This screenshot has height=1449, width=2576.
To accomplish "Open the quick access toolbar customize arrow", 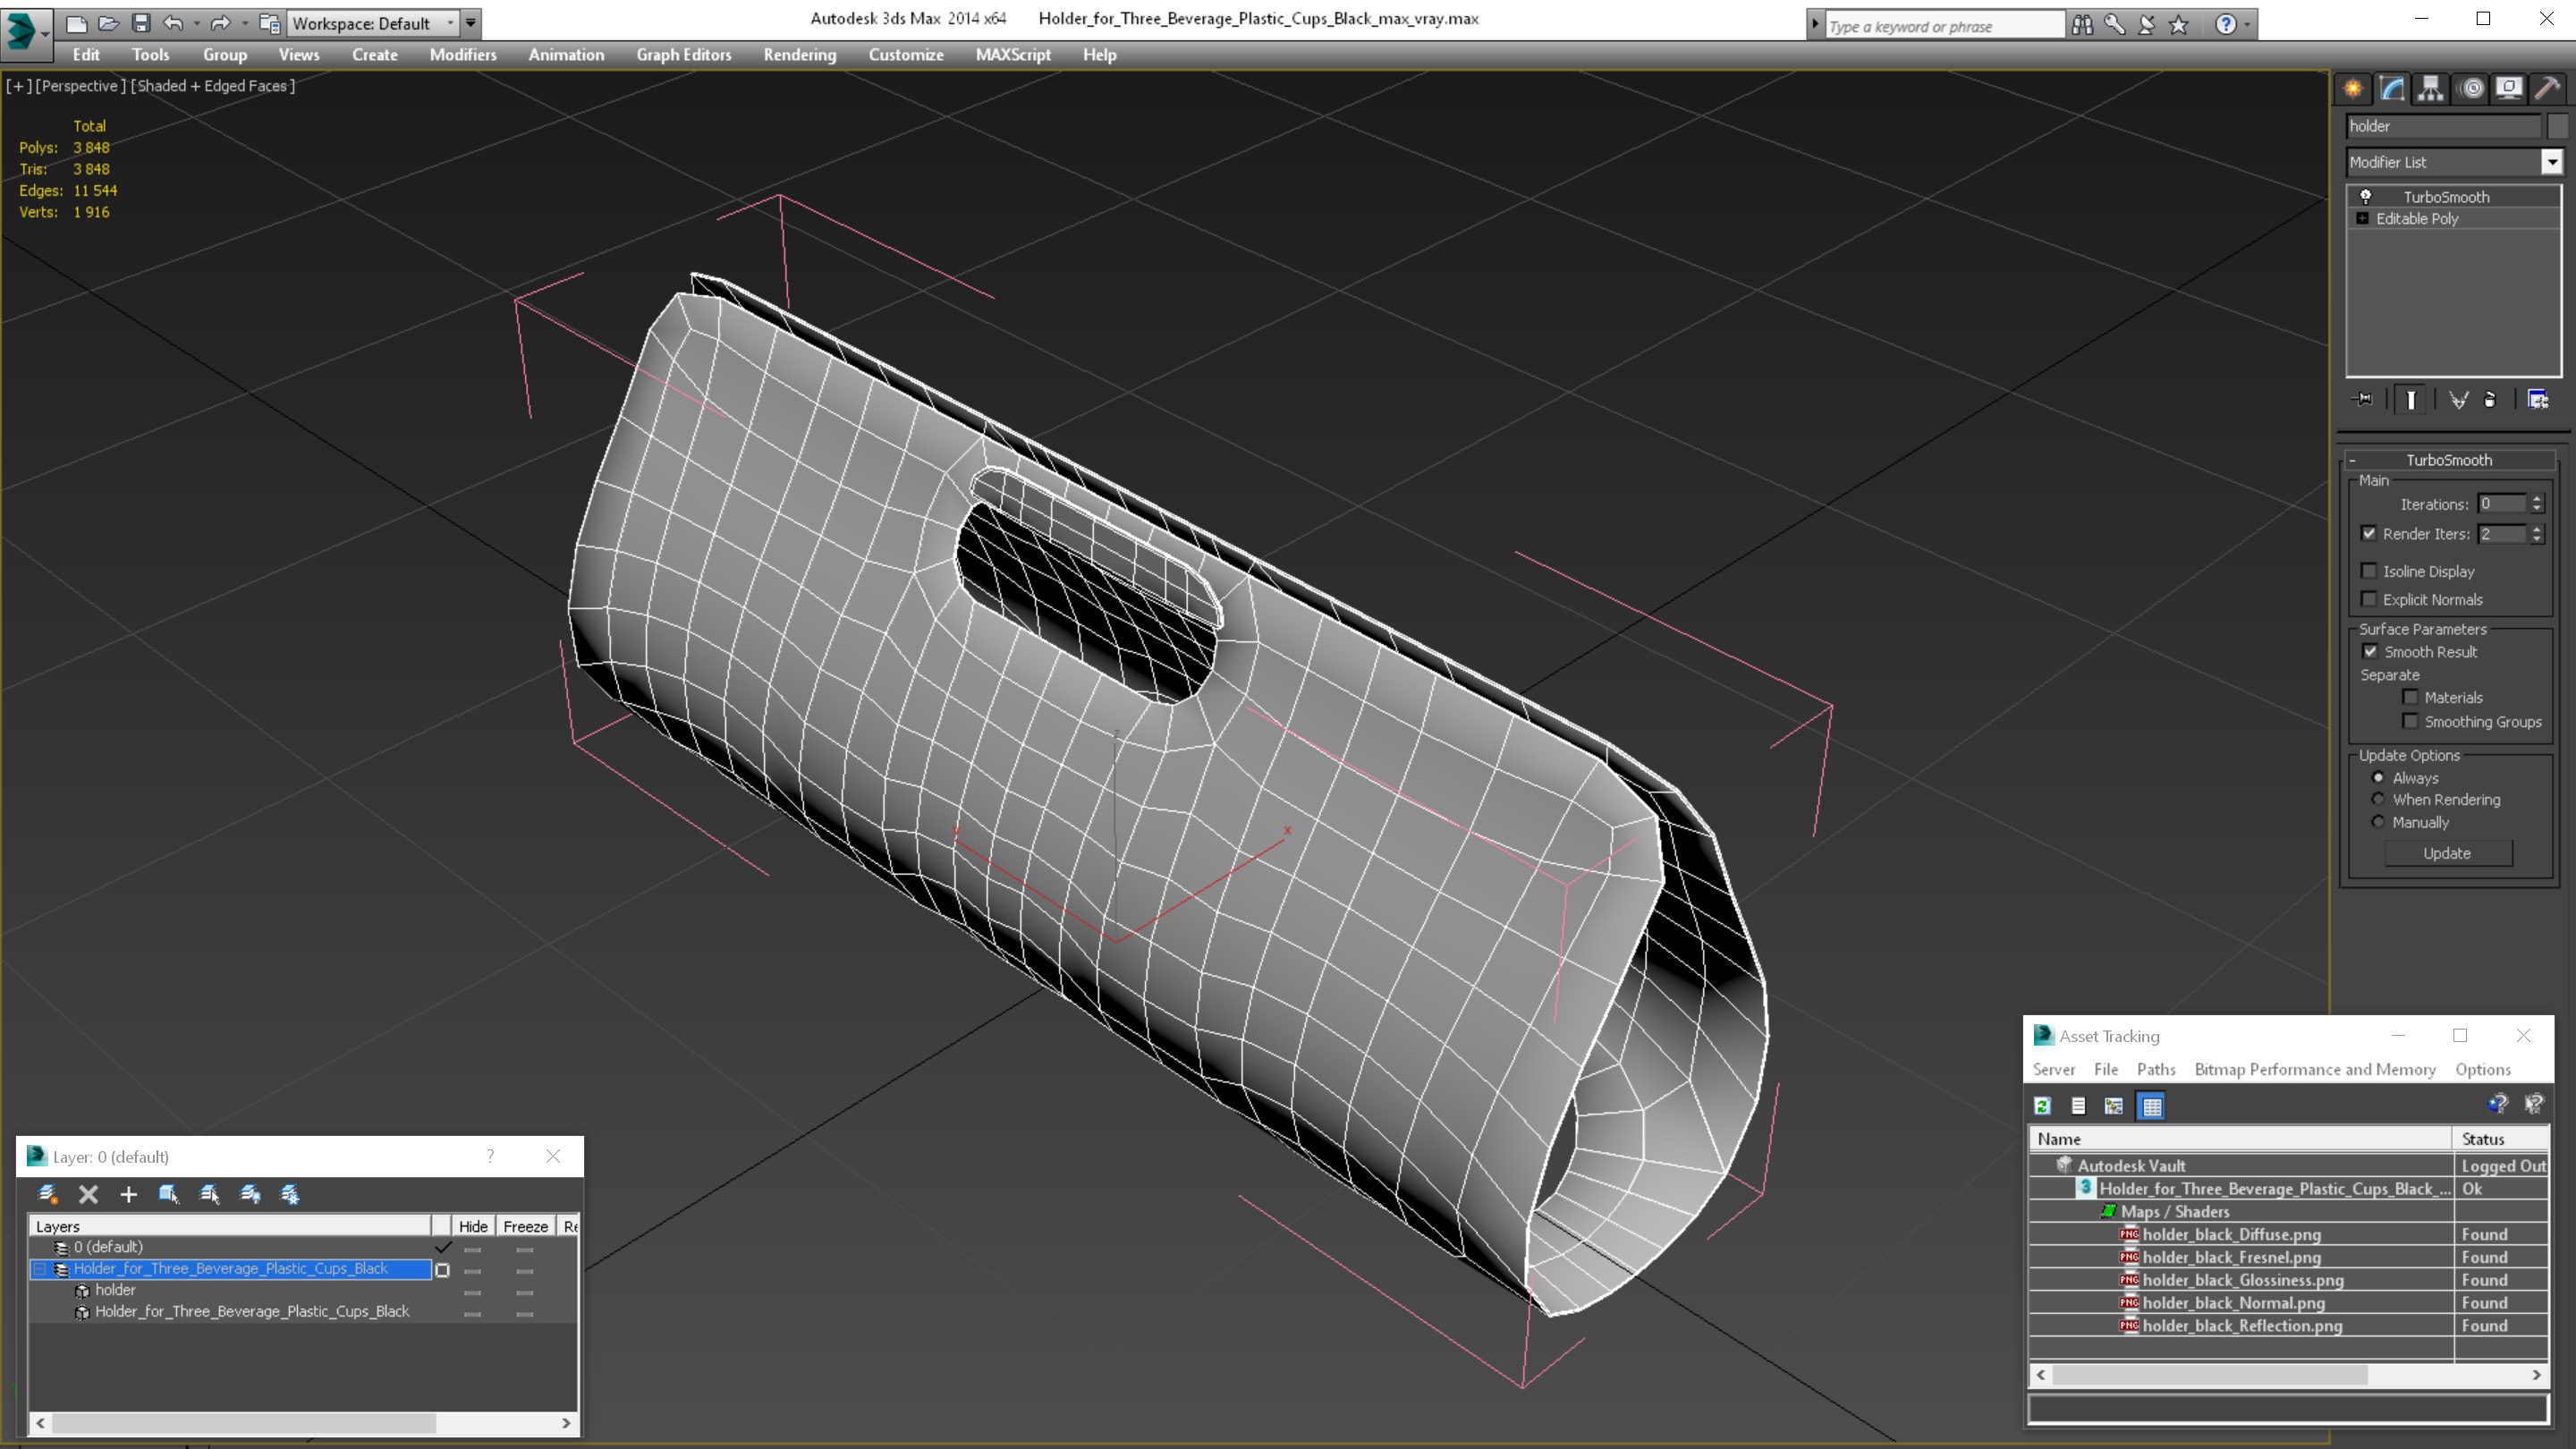I will [x=471, y=23].
